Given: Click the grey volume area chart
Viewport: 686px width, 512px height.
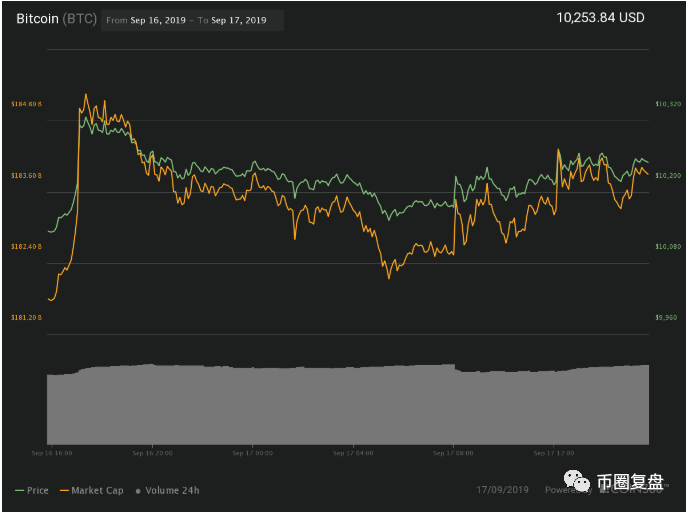Looking at the screenshot, I should pos(348,405).
